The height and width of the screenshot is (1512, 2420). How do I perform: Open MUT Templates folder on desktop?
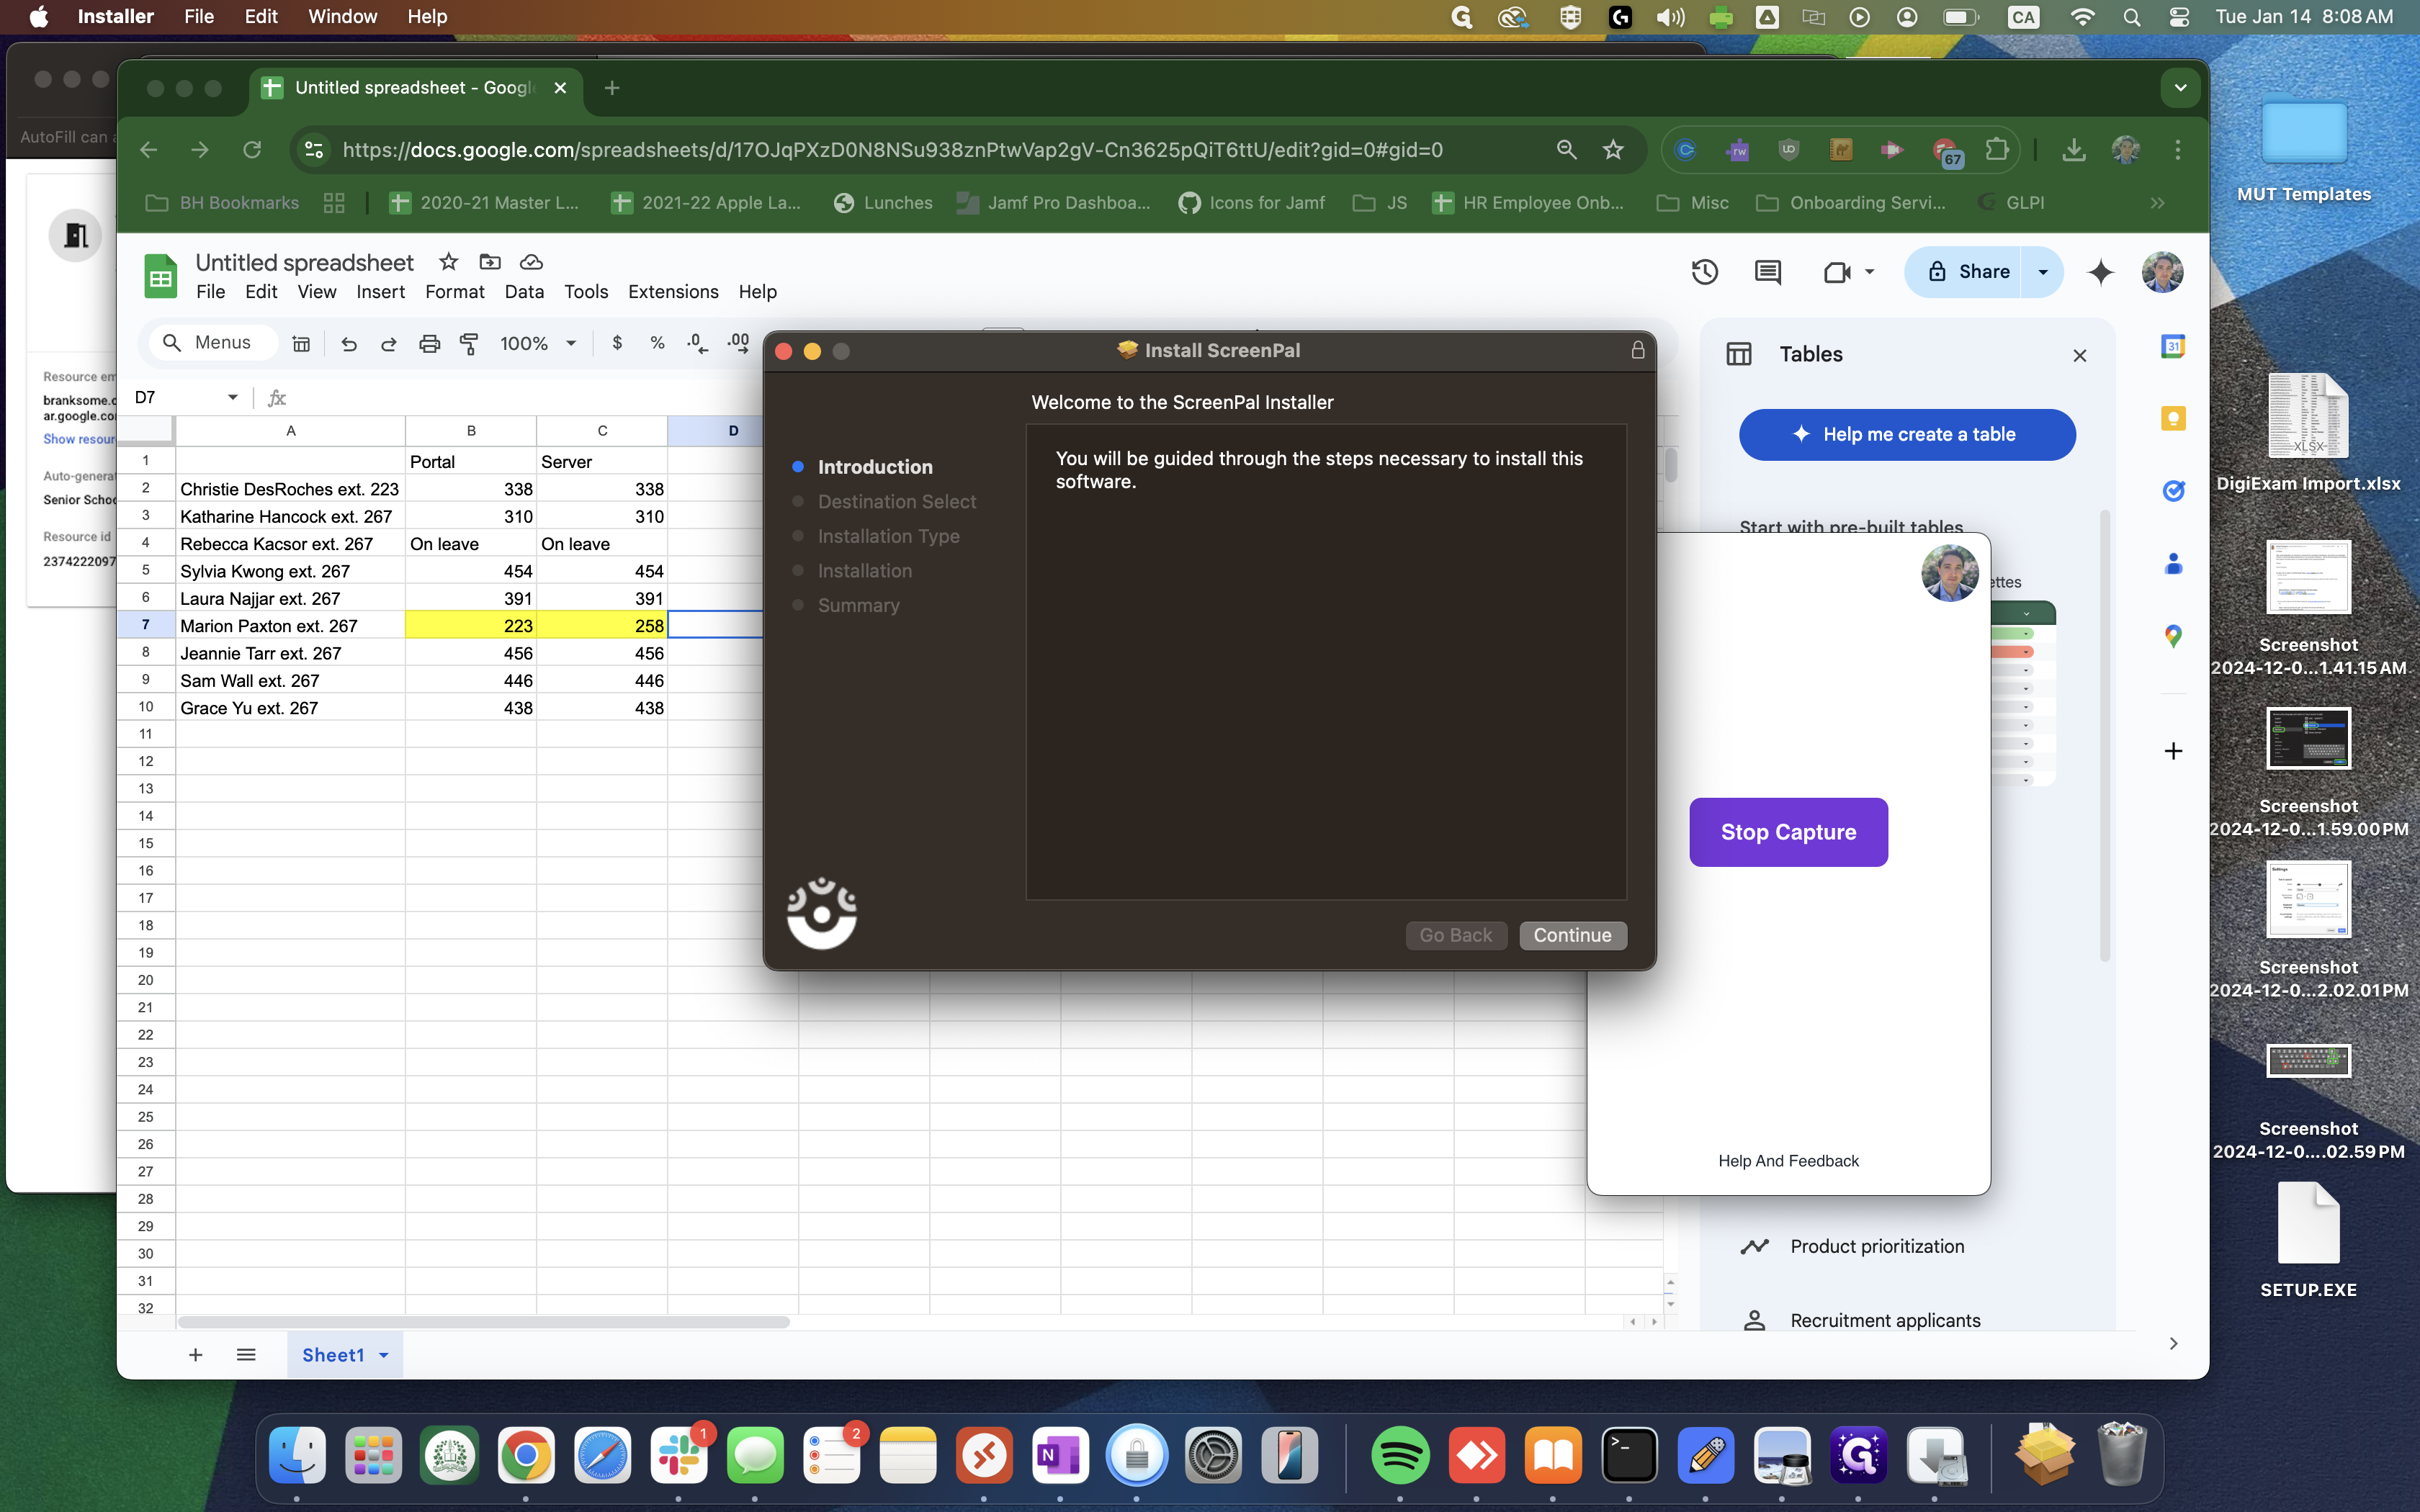pyautogui.click(x=2304, y=150)
